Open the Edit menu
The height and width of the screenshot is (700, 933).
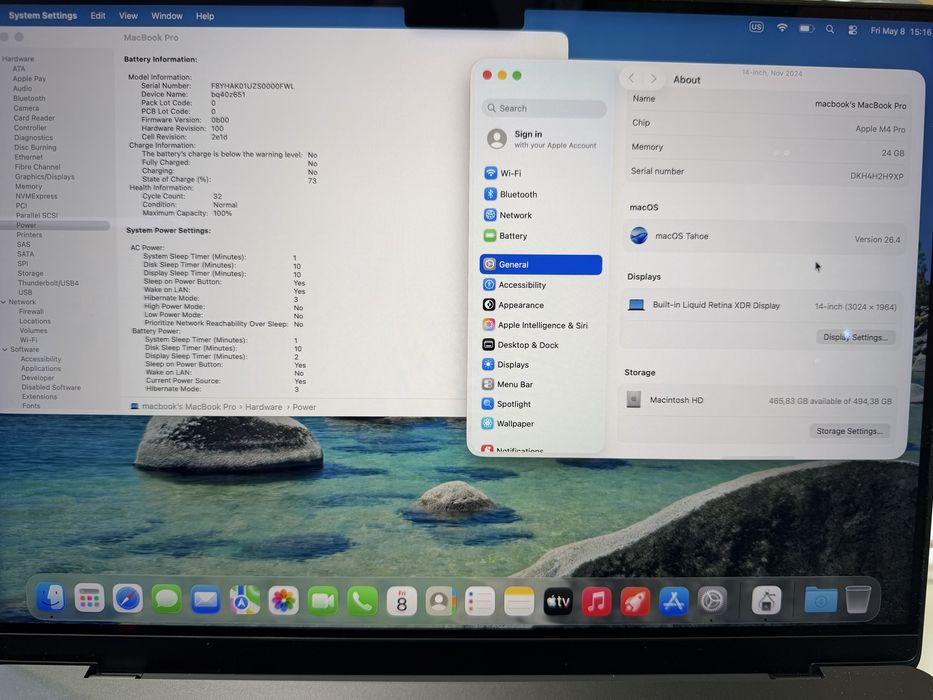pos(98,15)
